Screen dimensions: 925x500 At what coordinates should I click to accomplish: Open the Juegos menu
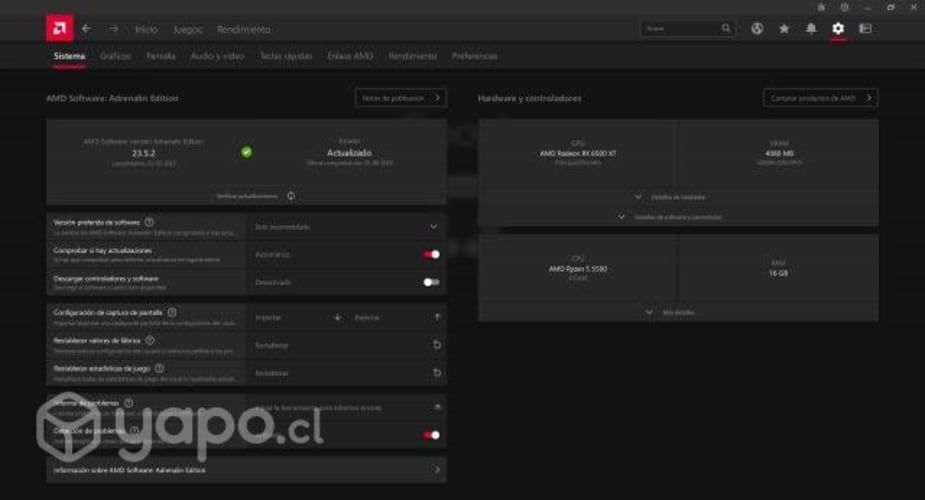click(187, 29)
